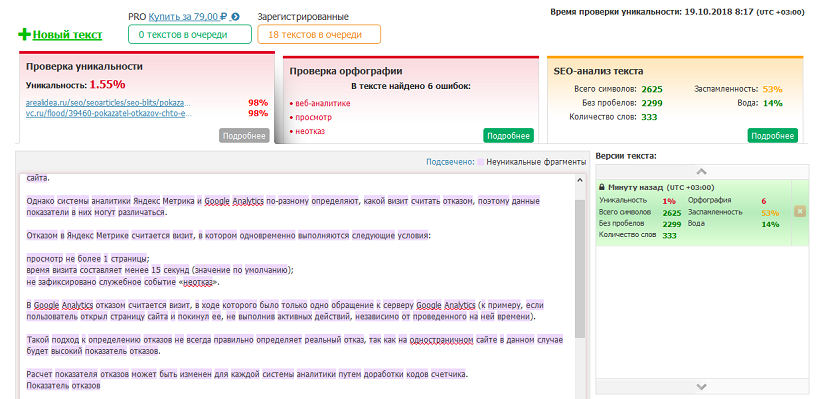Click down chevron in Версии текста list
The height and width of the screenshot is (399, 818).
(x=702, y=386)
